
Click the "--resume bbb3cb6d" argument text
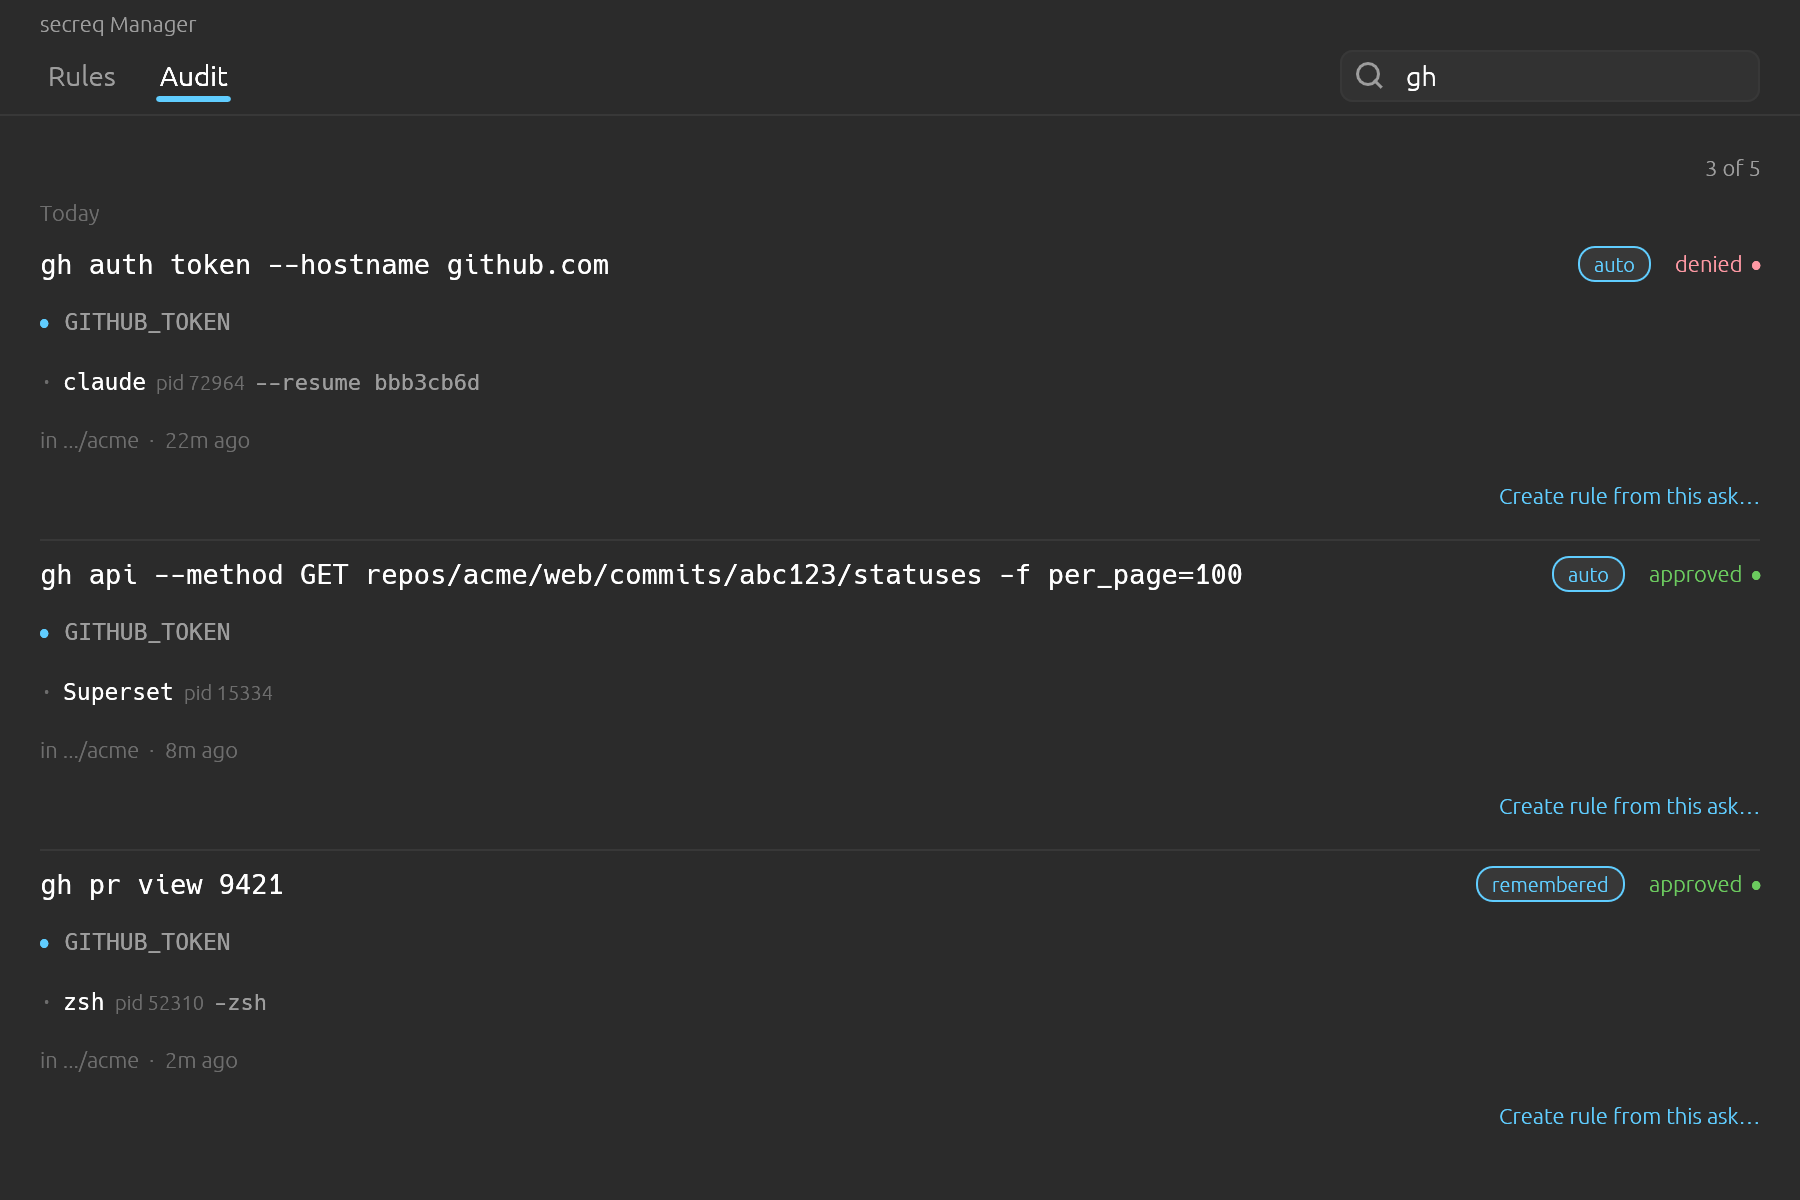coord(368,383)
